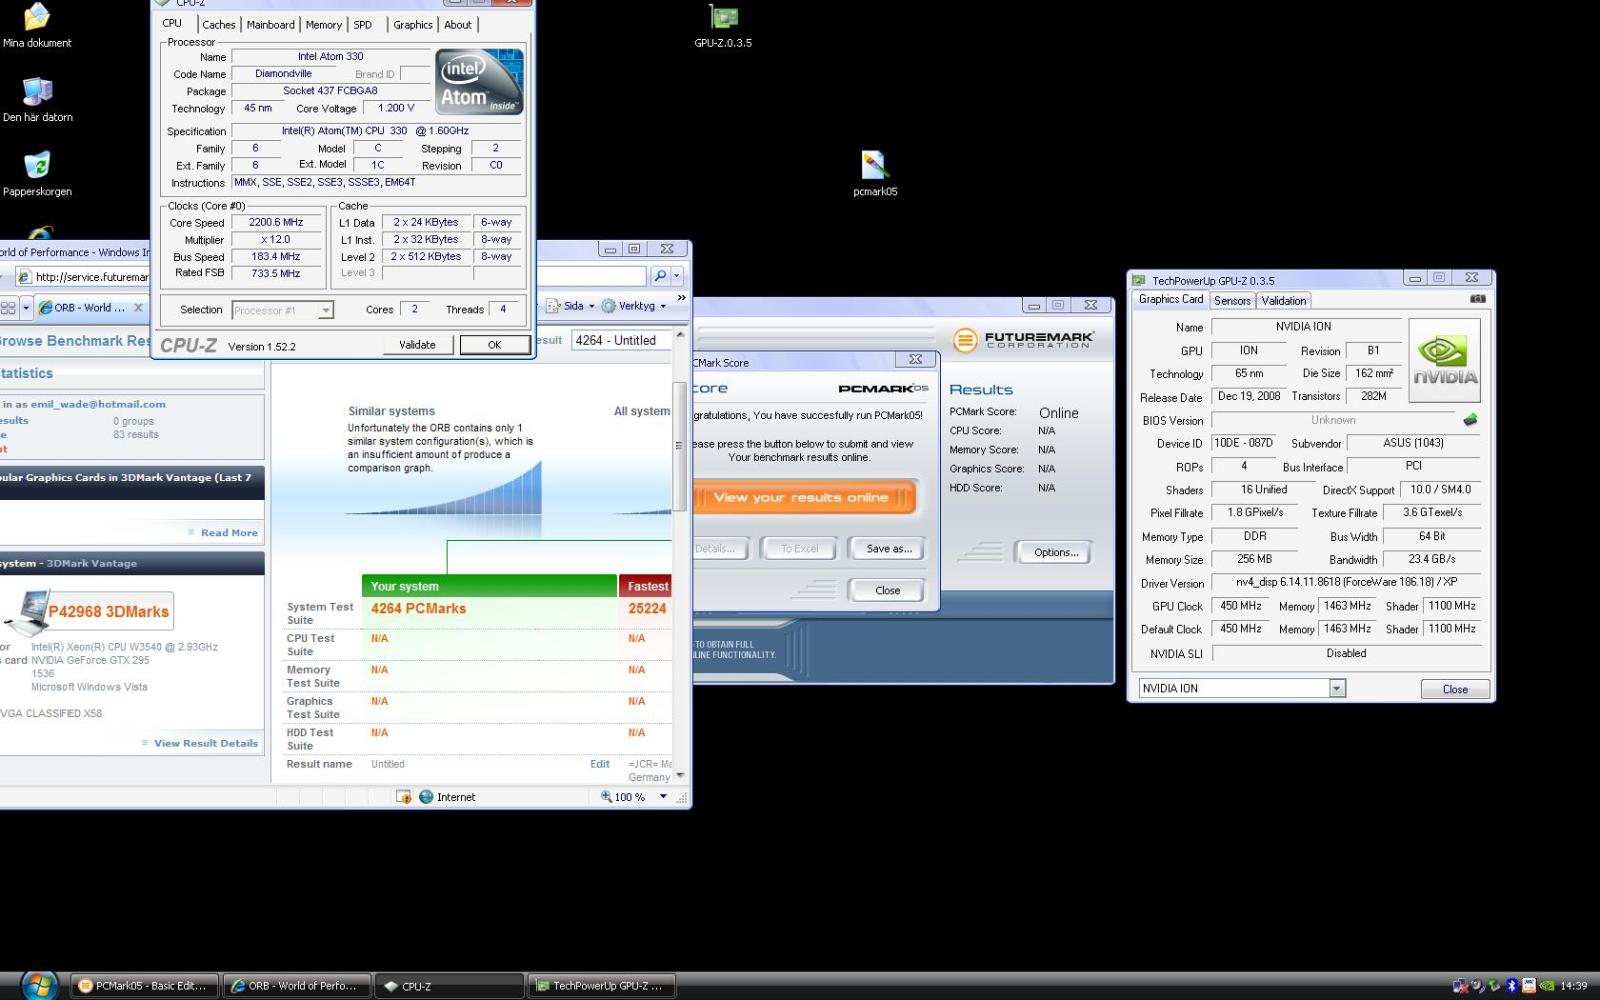Image resolution: width=1600 pixels, height=1000 pixels.
Task: Click the Edit link for result name
Action: (599, 764)
